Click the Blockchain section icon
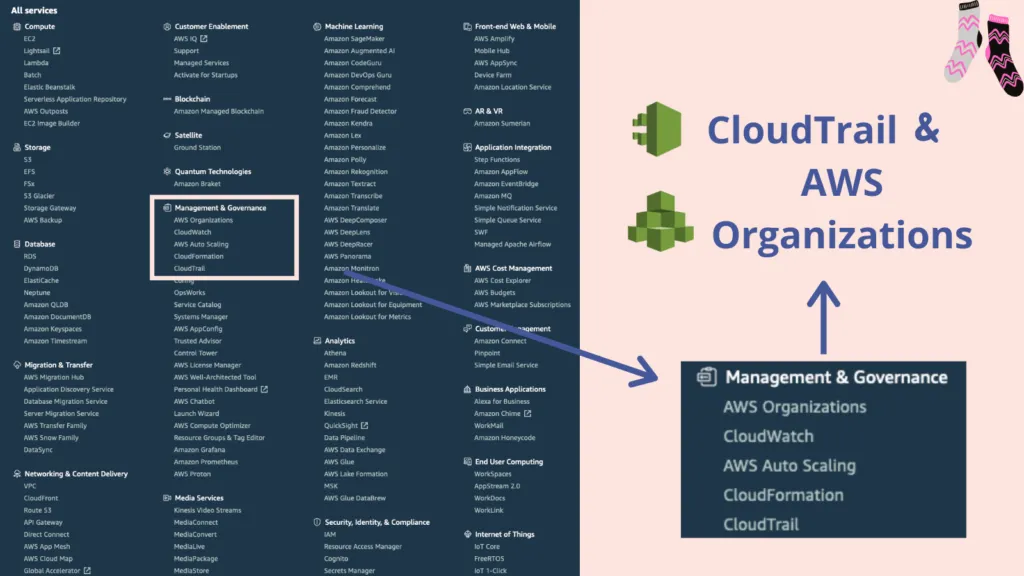The height and width of the screenshot is (576, 1024). point(166,98)
